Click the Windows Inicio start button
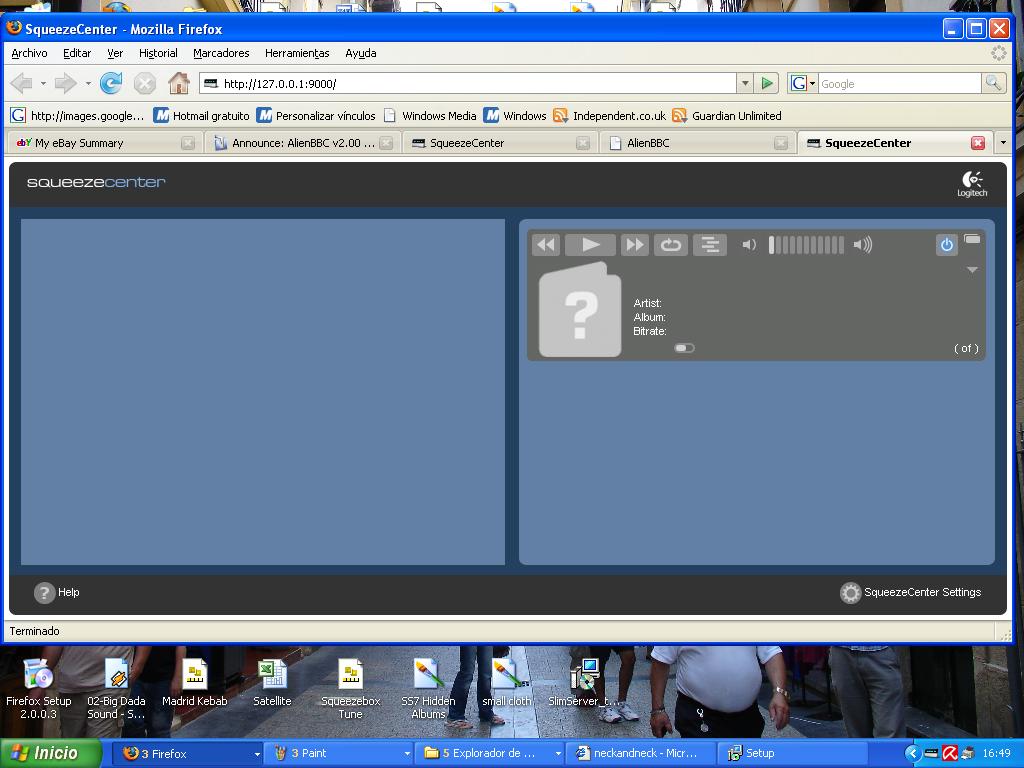This screenshot has width=1024, height=768. click(50, 753)
